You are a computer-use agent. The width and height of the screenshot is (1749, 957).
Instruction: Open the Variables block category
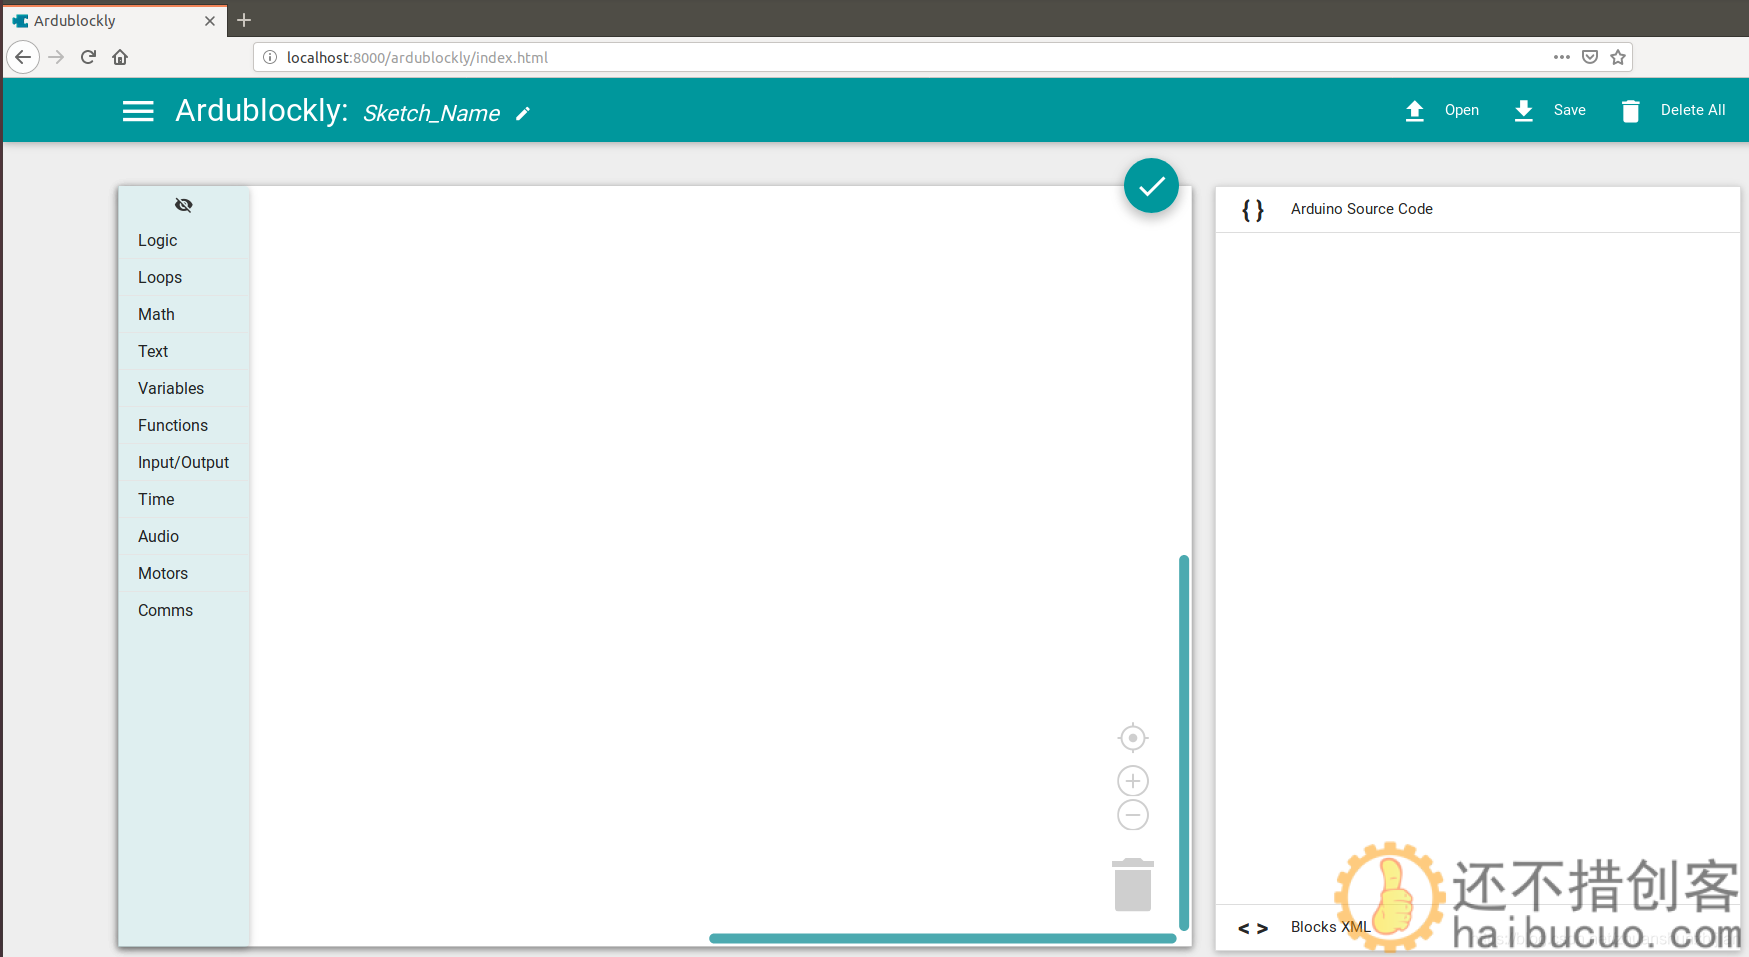tap(184, 389)
